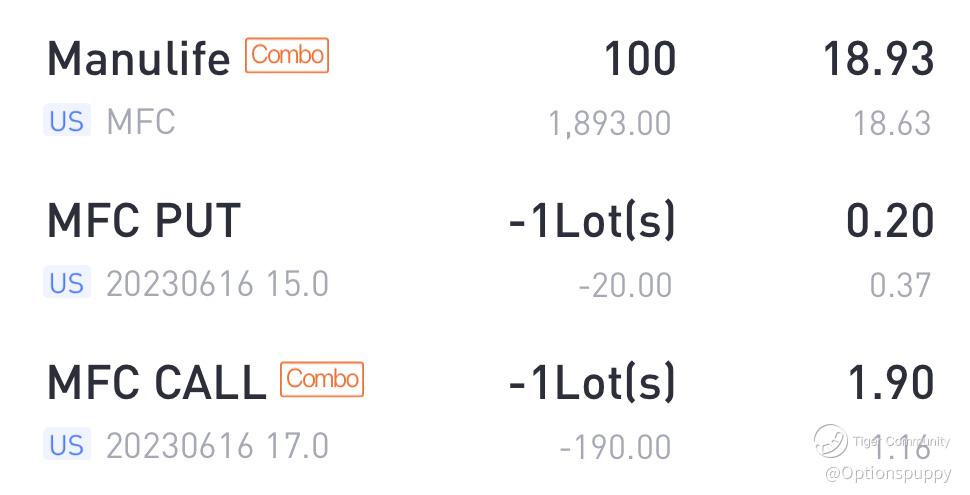
Task: Open the Manulife position row
Action: [485, 87]
